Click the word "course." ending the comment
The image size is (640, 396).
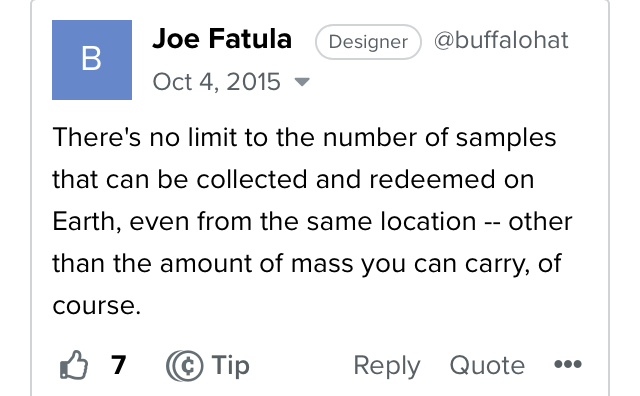97,306
